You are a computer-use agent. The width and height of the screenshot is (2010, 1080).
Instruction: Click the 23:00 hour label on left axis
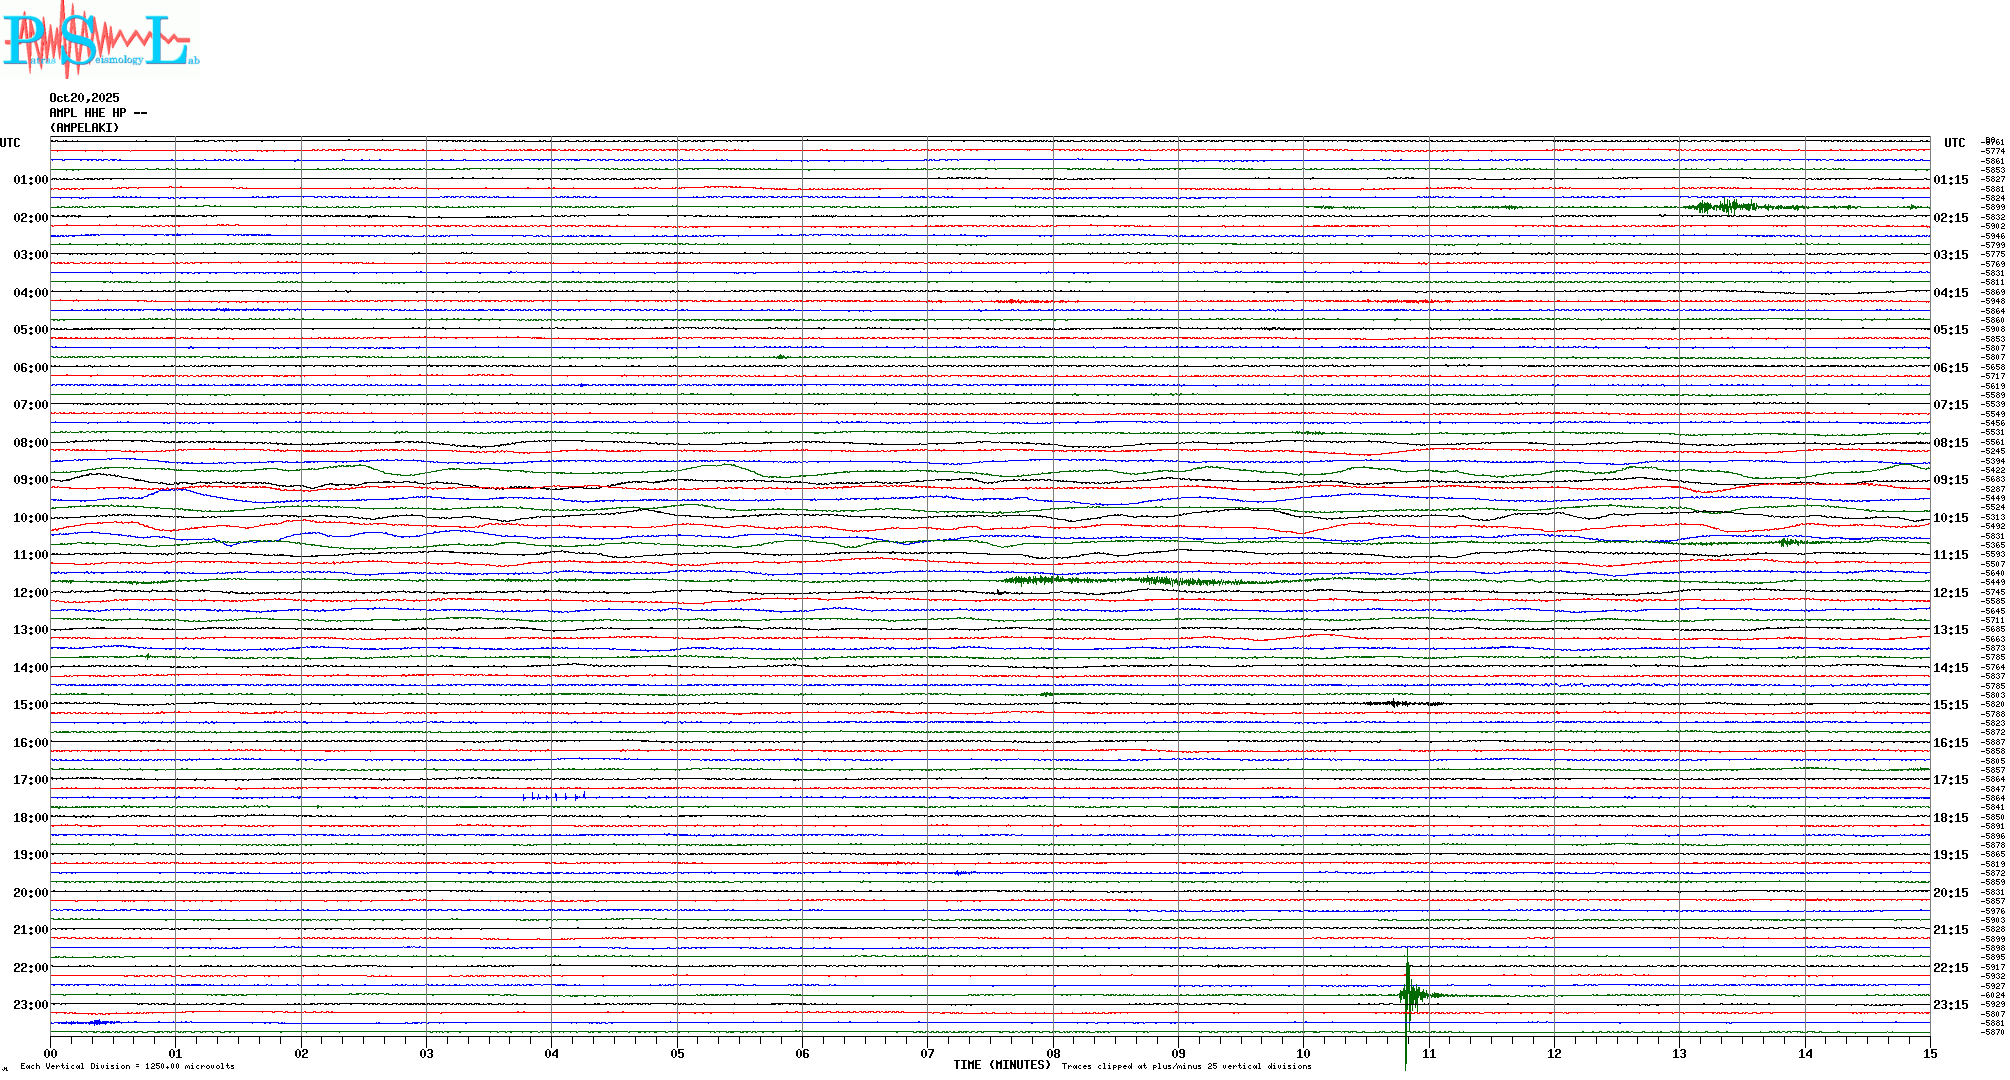point(30,1005)
